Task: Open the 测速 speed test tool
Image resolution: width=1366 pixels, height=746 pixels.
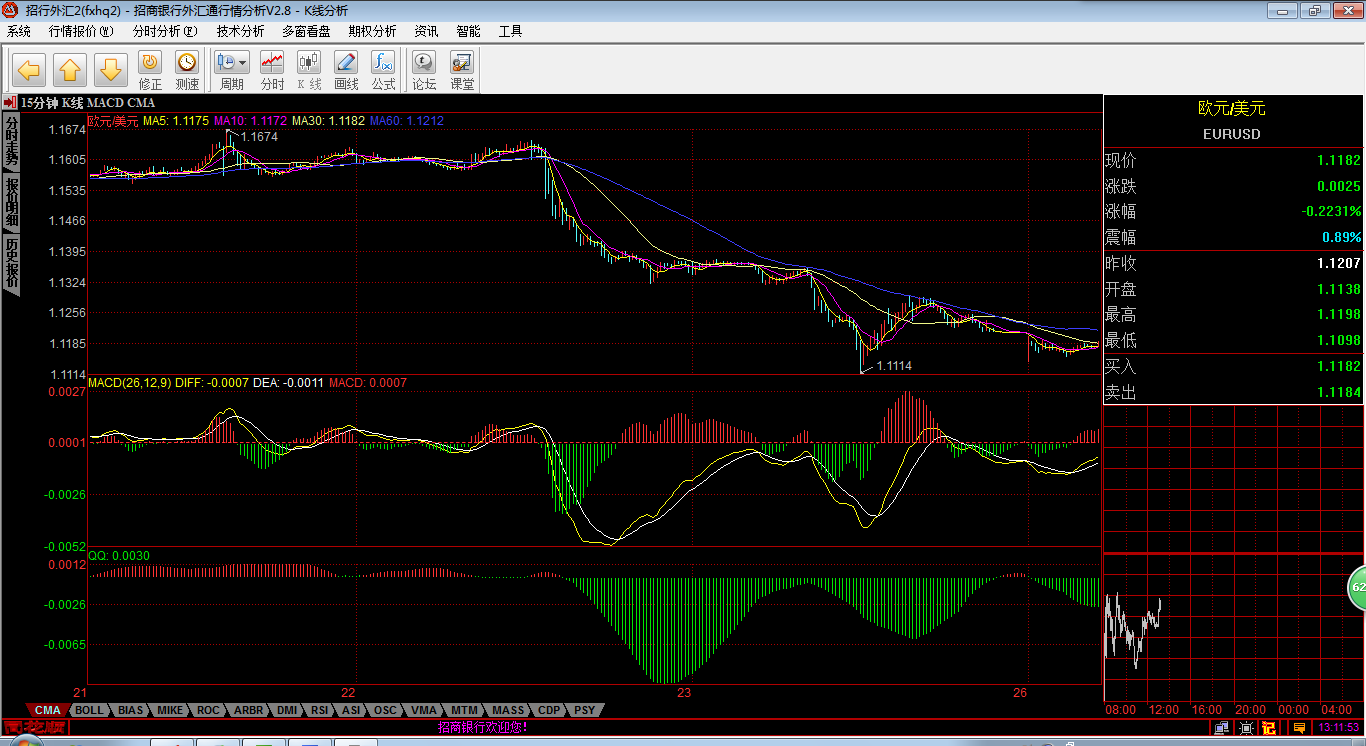Action: coord(187,71)
